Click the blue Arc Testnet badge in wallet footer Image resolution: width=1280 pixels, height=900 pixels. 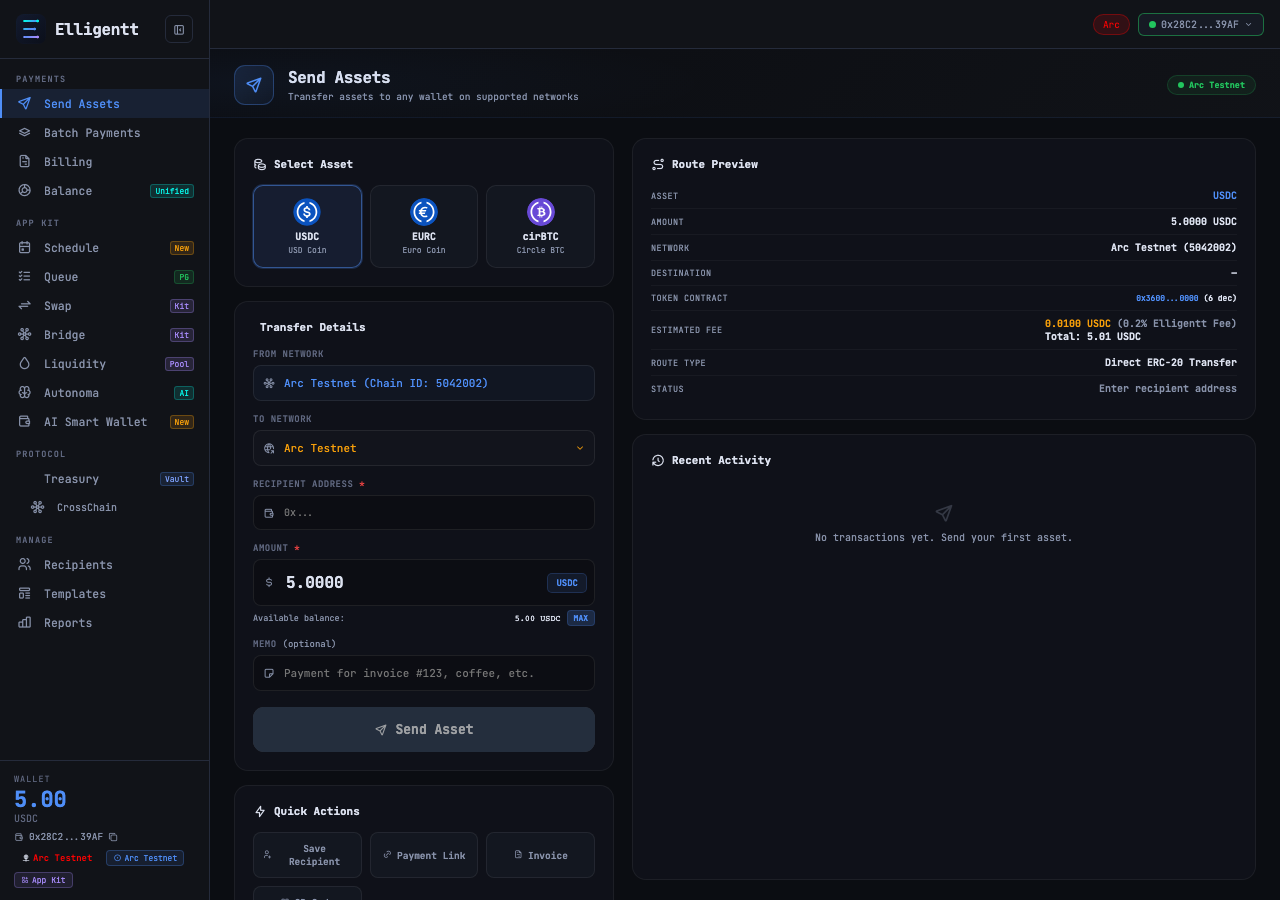click(x=145, y=858)
